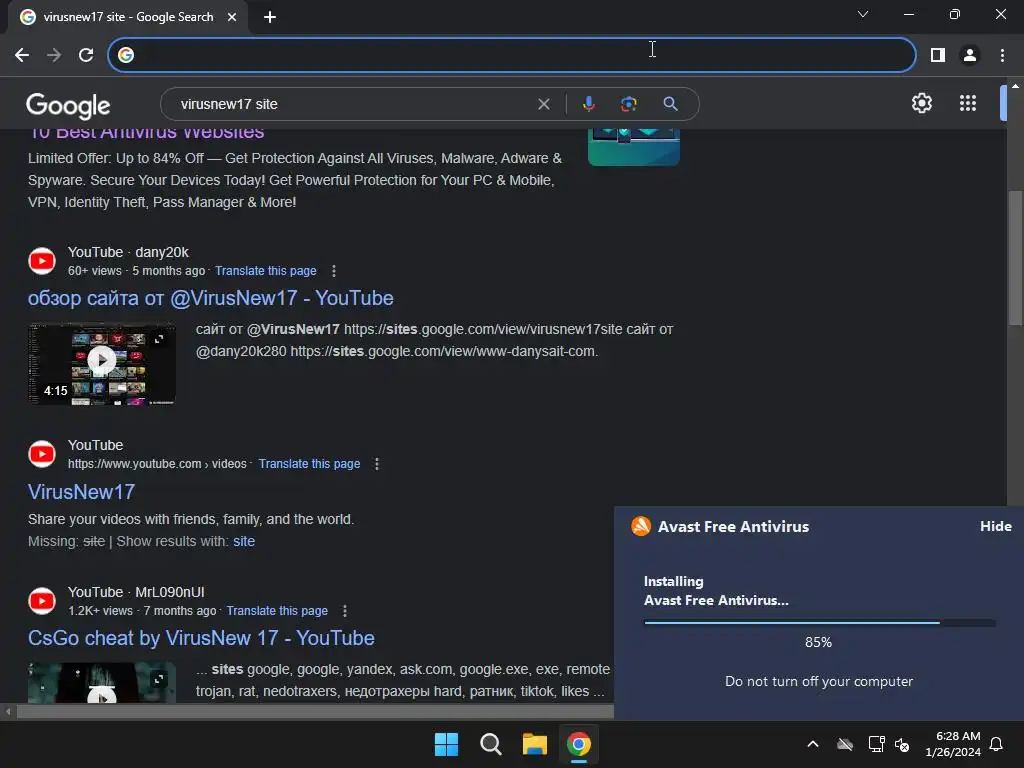Click the muted volume tray icon

[903, 744]
